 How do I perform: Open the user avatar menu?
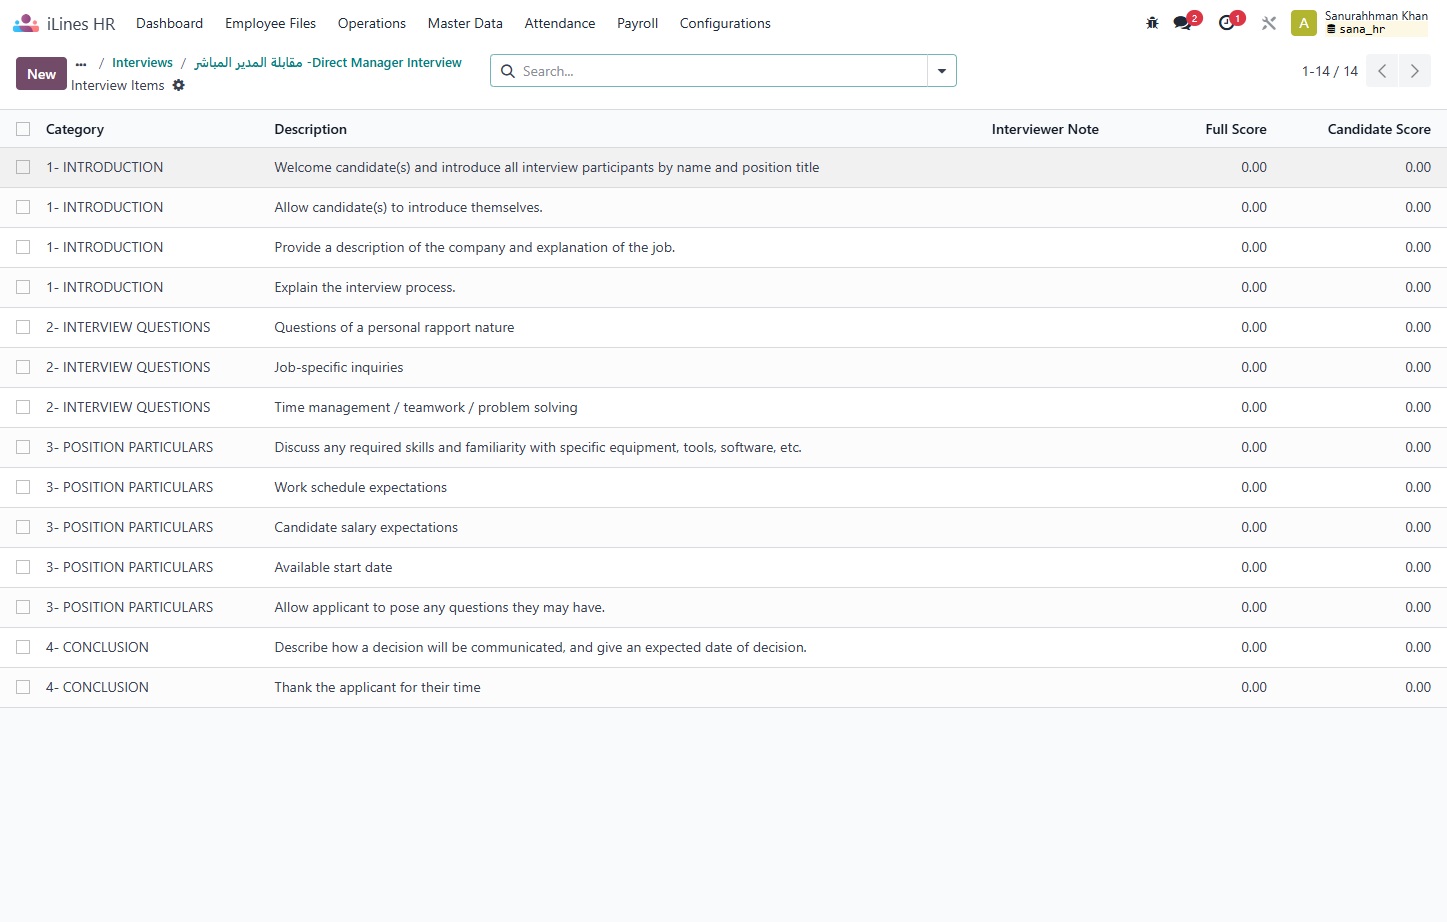[x=1304, y=23]
